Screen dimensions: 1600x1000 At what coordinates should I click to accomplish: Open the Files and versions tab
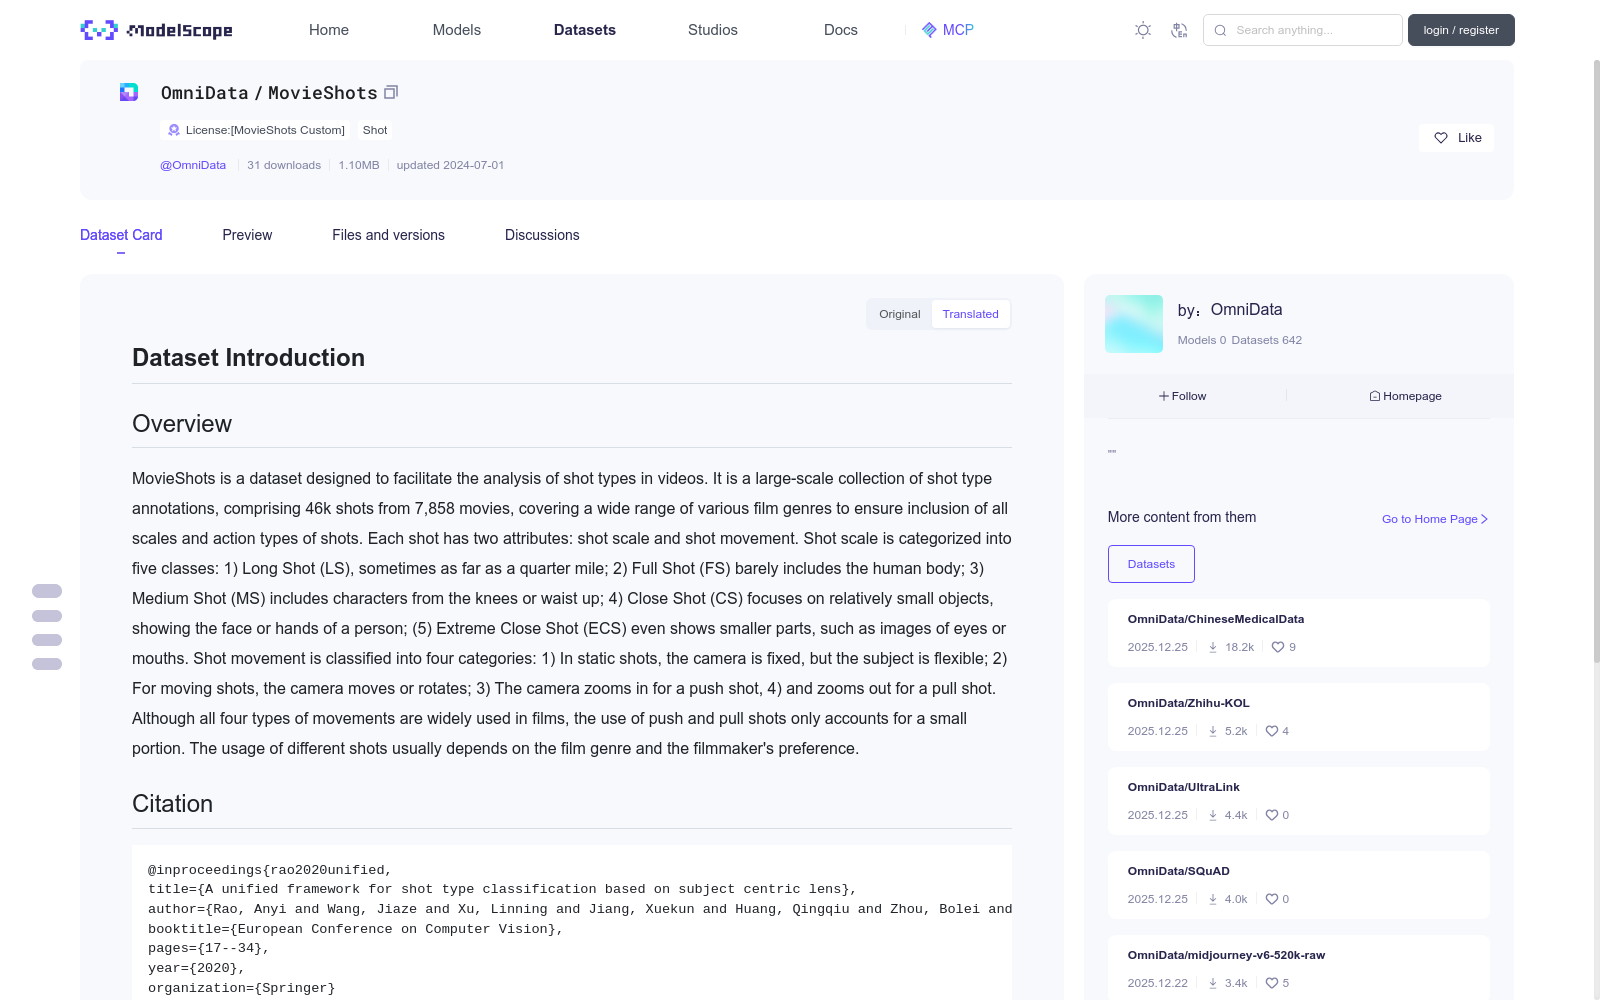coord(388,235)
